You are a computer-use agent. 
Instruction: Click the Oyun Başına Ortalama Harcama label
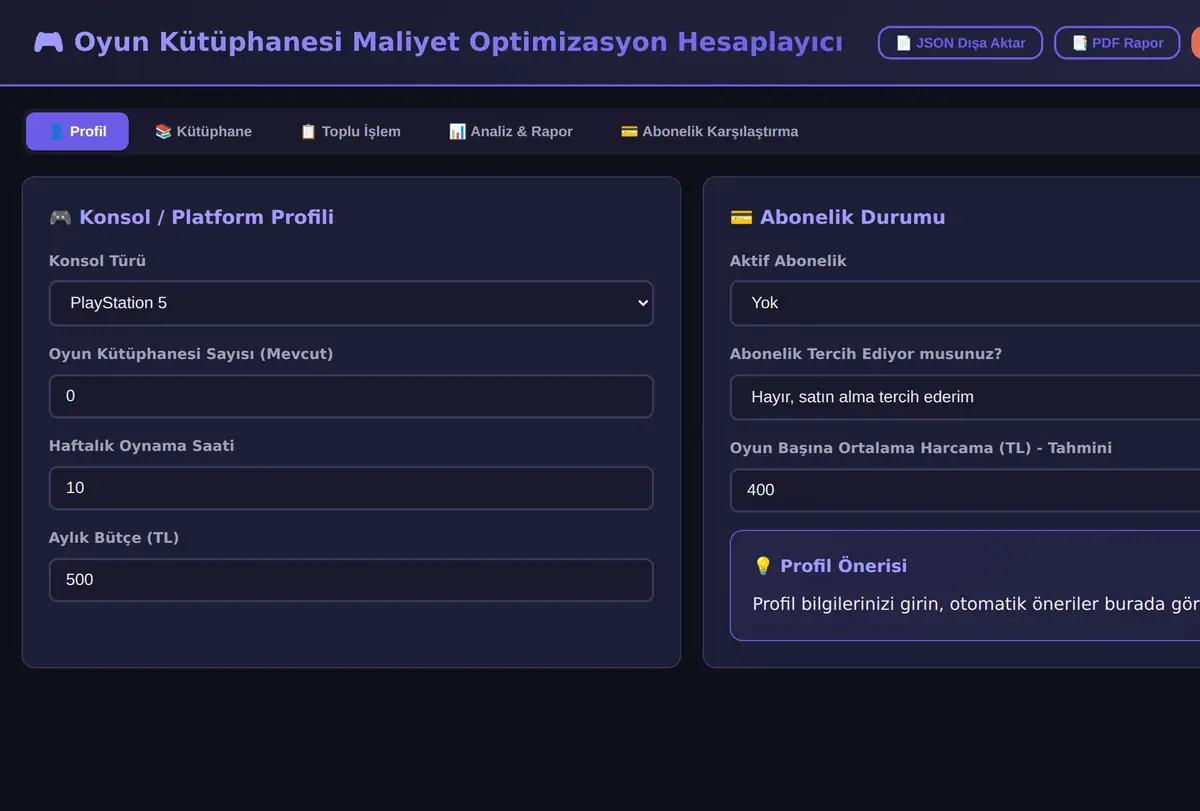[x=921, y=448]
